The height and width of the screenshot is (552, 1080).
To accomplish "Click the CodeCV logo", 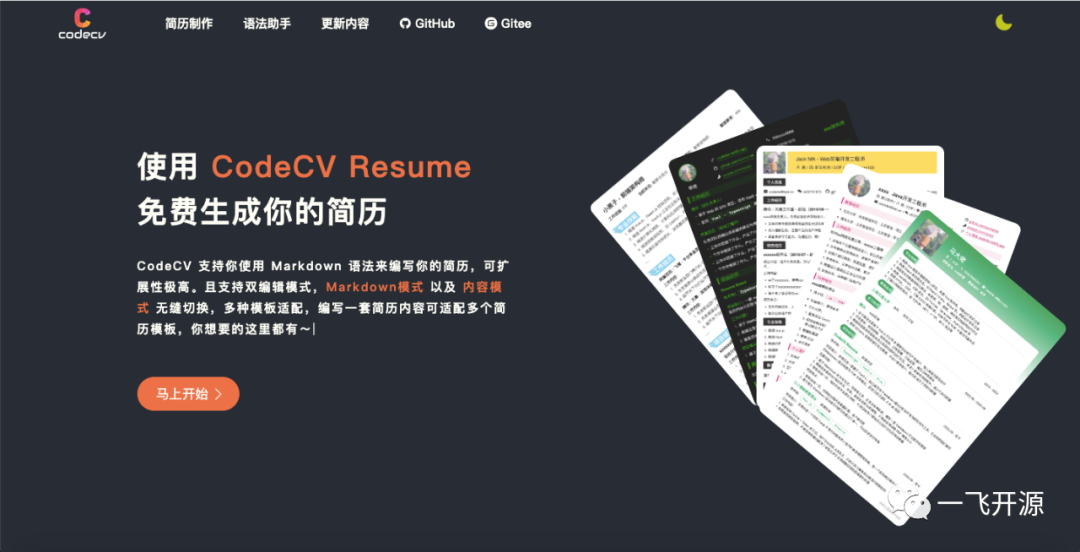I will [x=82, y=23].
